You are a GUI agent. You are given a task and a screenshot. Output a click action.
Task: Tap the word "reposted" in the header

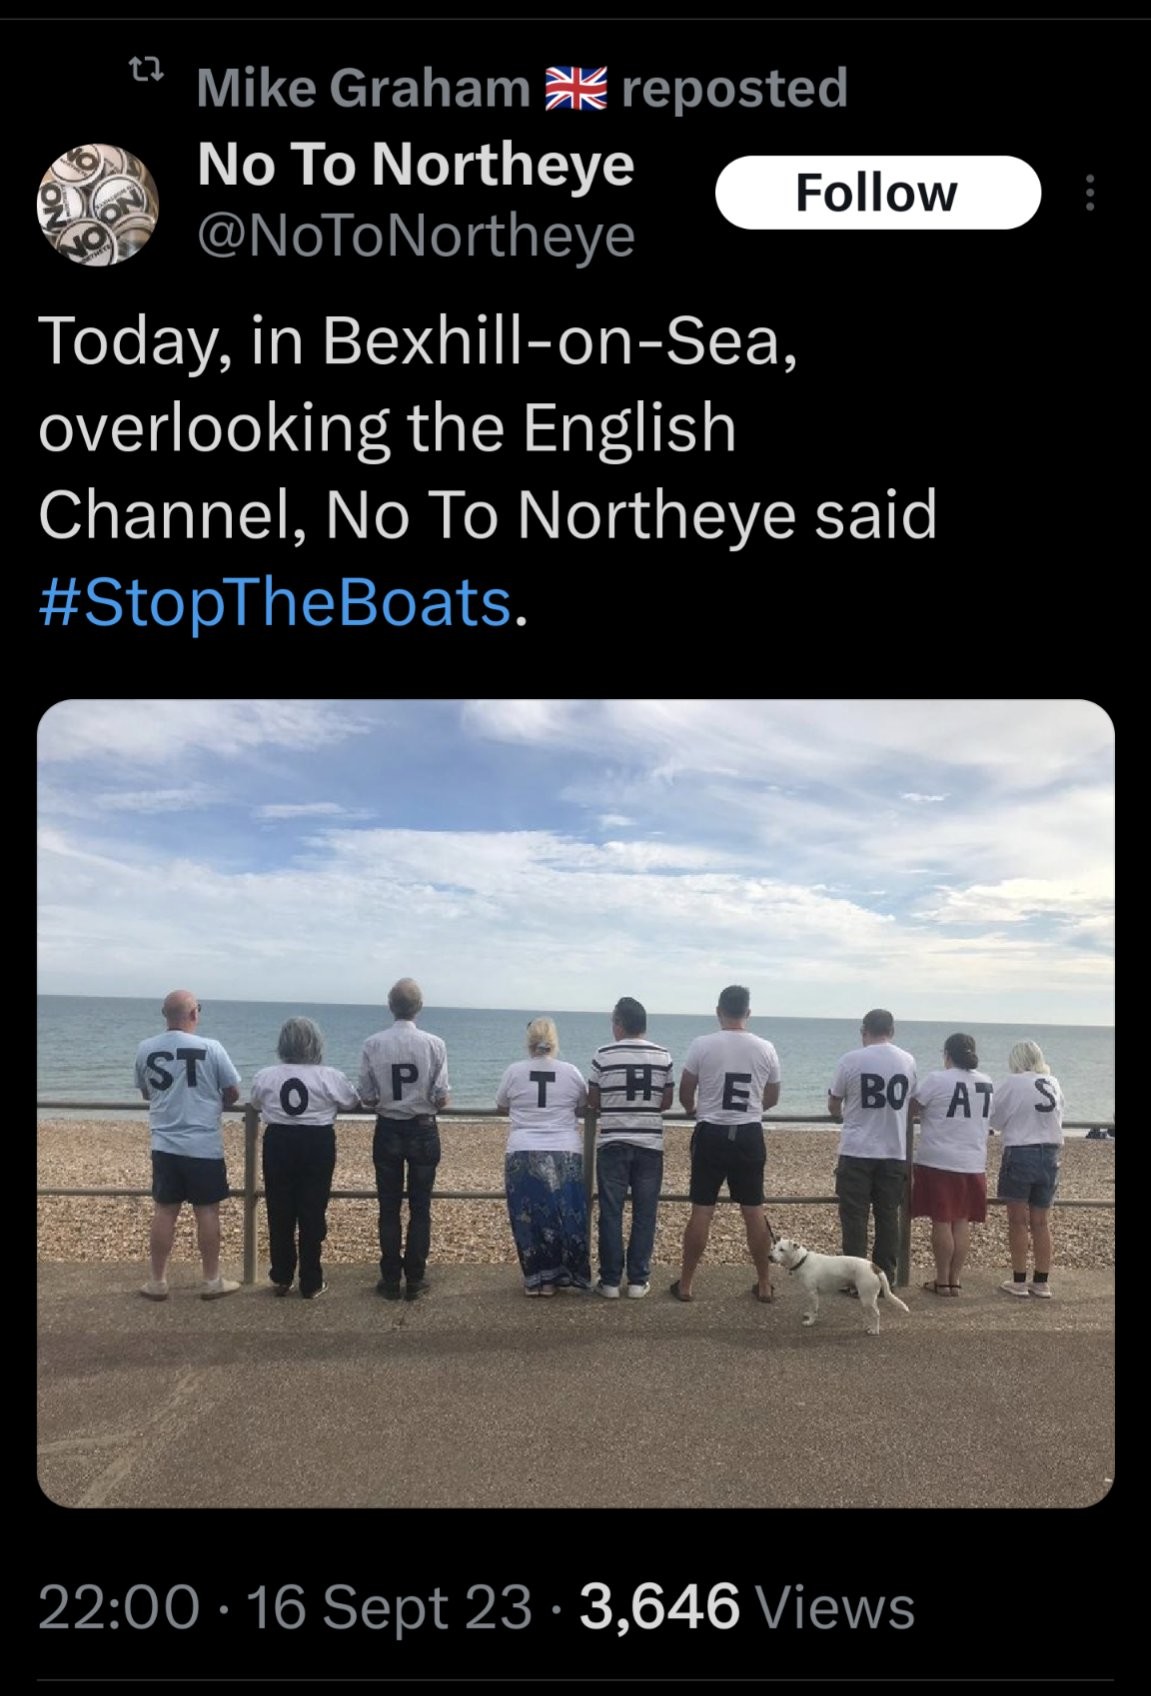click(734, 88)
